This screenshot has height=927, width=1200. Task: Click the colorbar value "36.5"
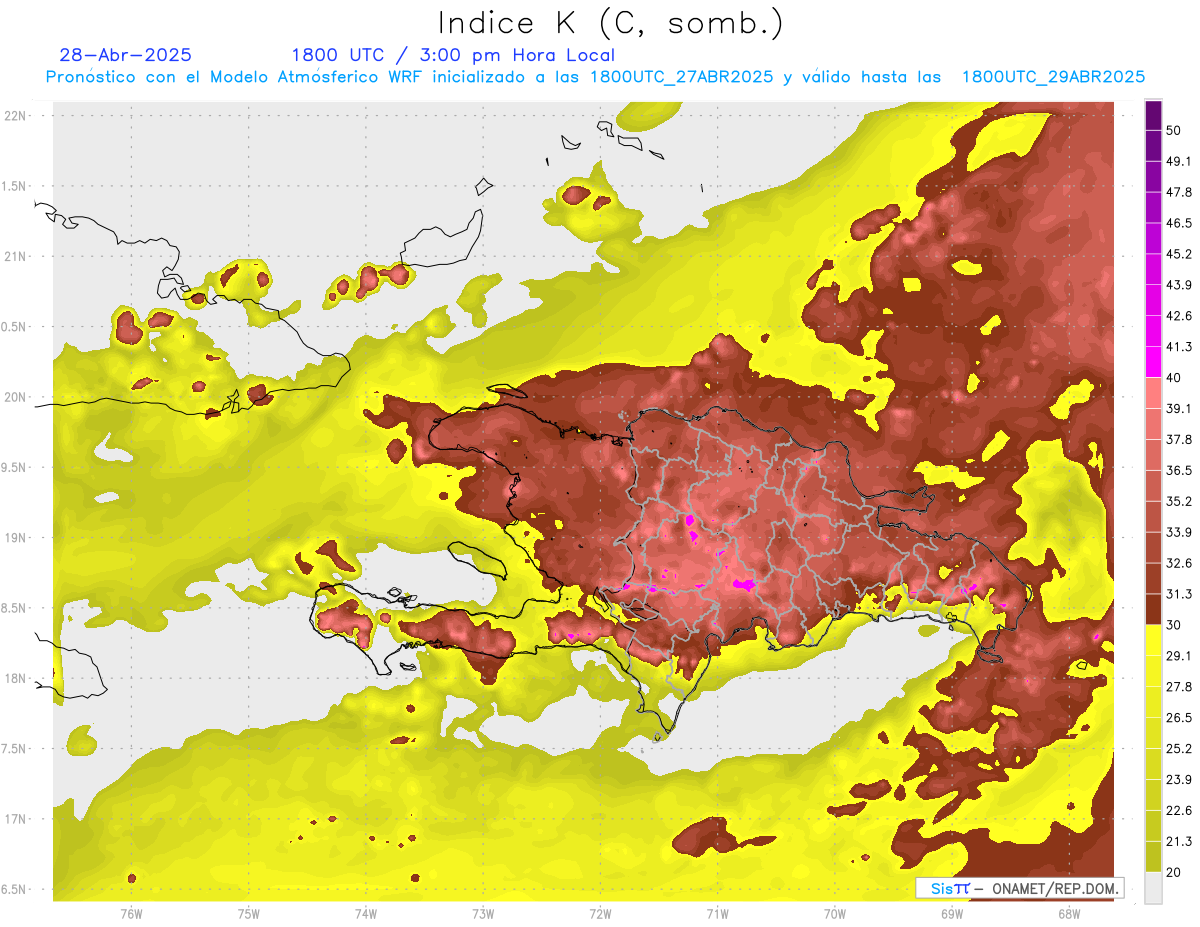[x=1179, y=470]
